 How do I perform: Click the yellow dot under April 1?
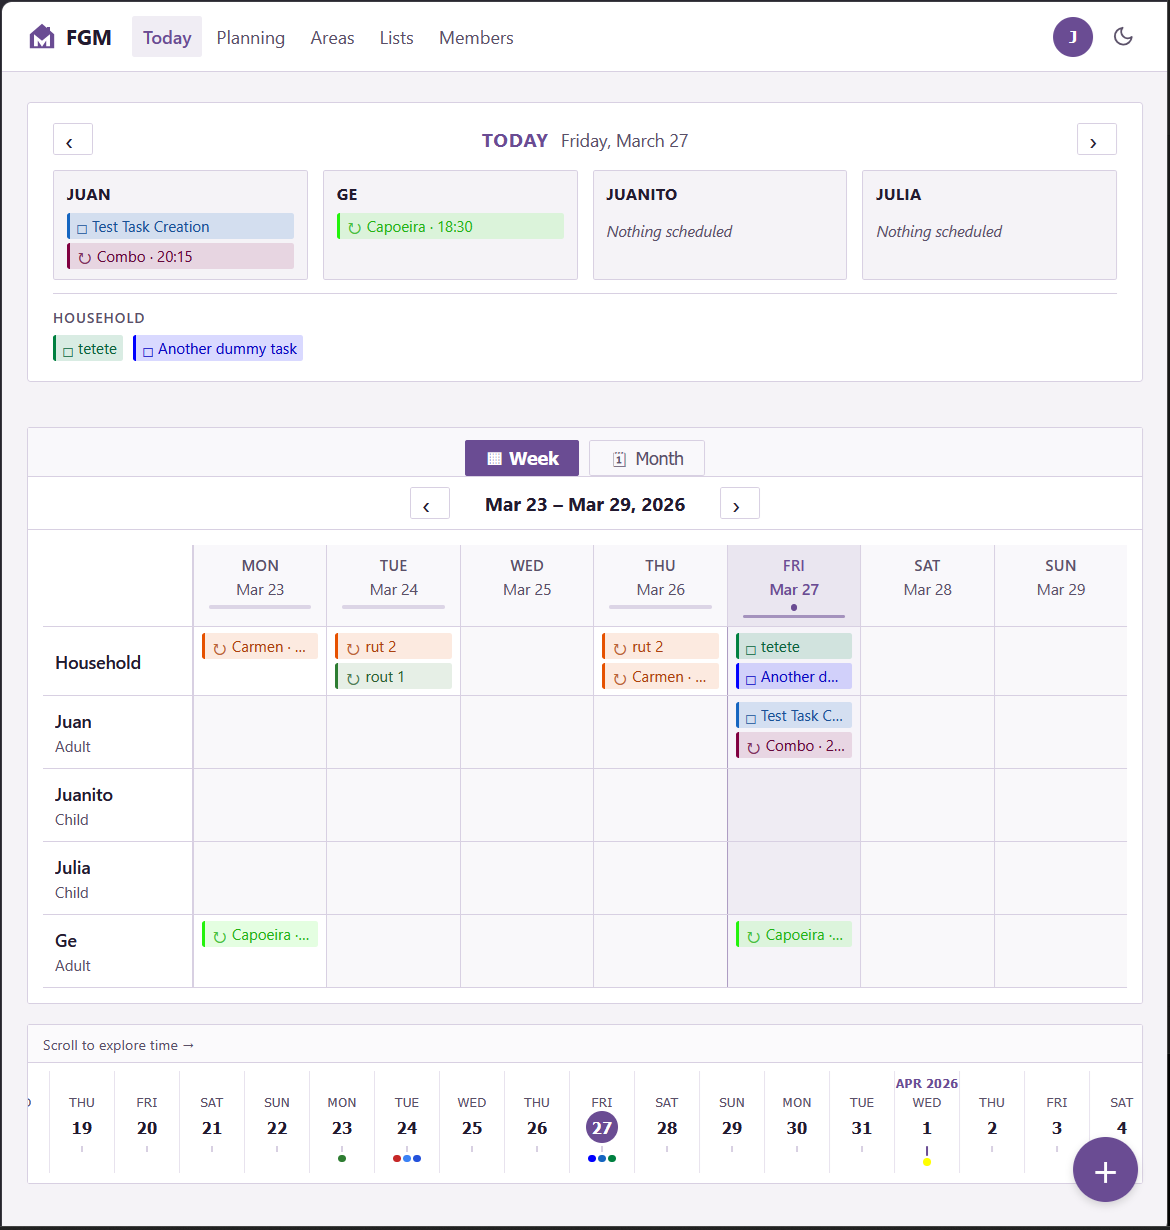927,1161
